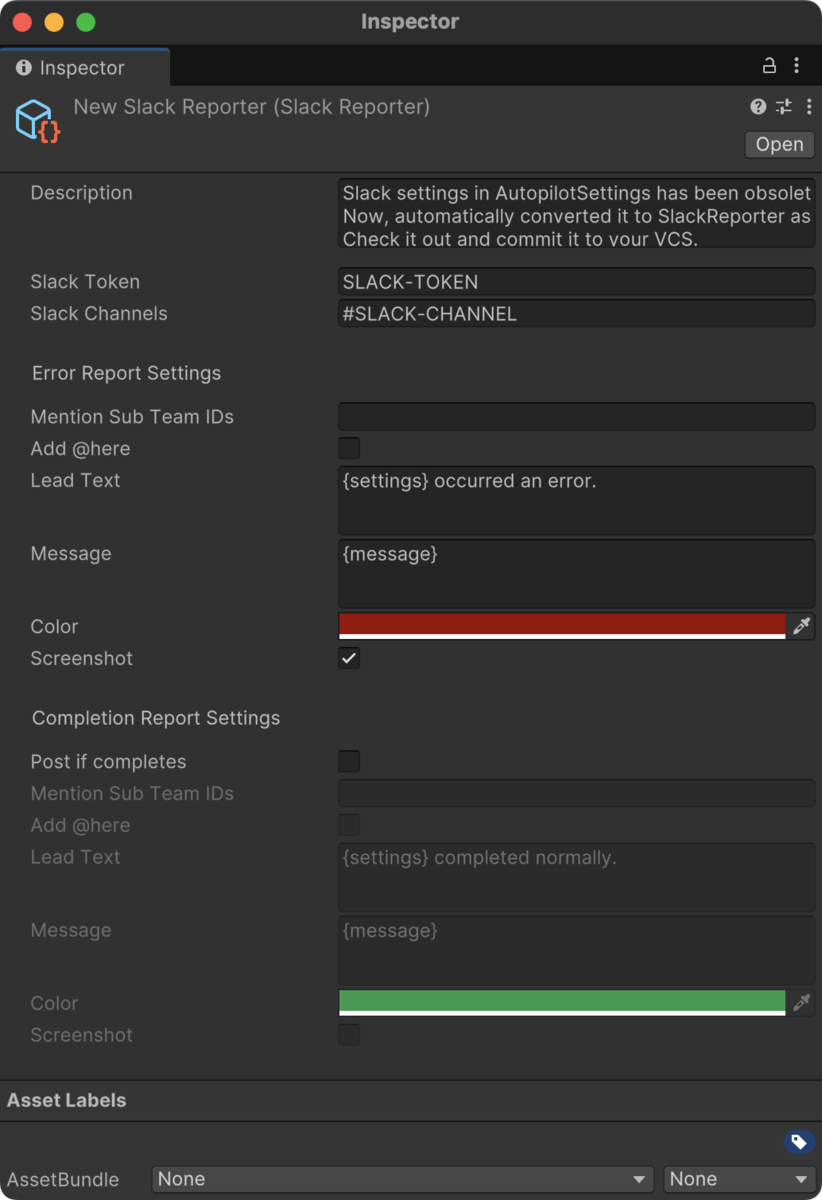
Task: Select the Inspector tab
Action: pyautogui.click(x=84, y=68)
